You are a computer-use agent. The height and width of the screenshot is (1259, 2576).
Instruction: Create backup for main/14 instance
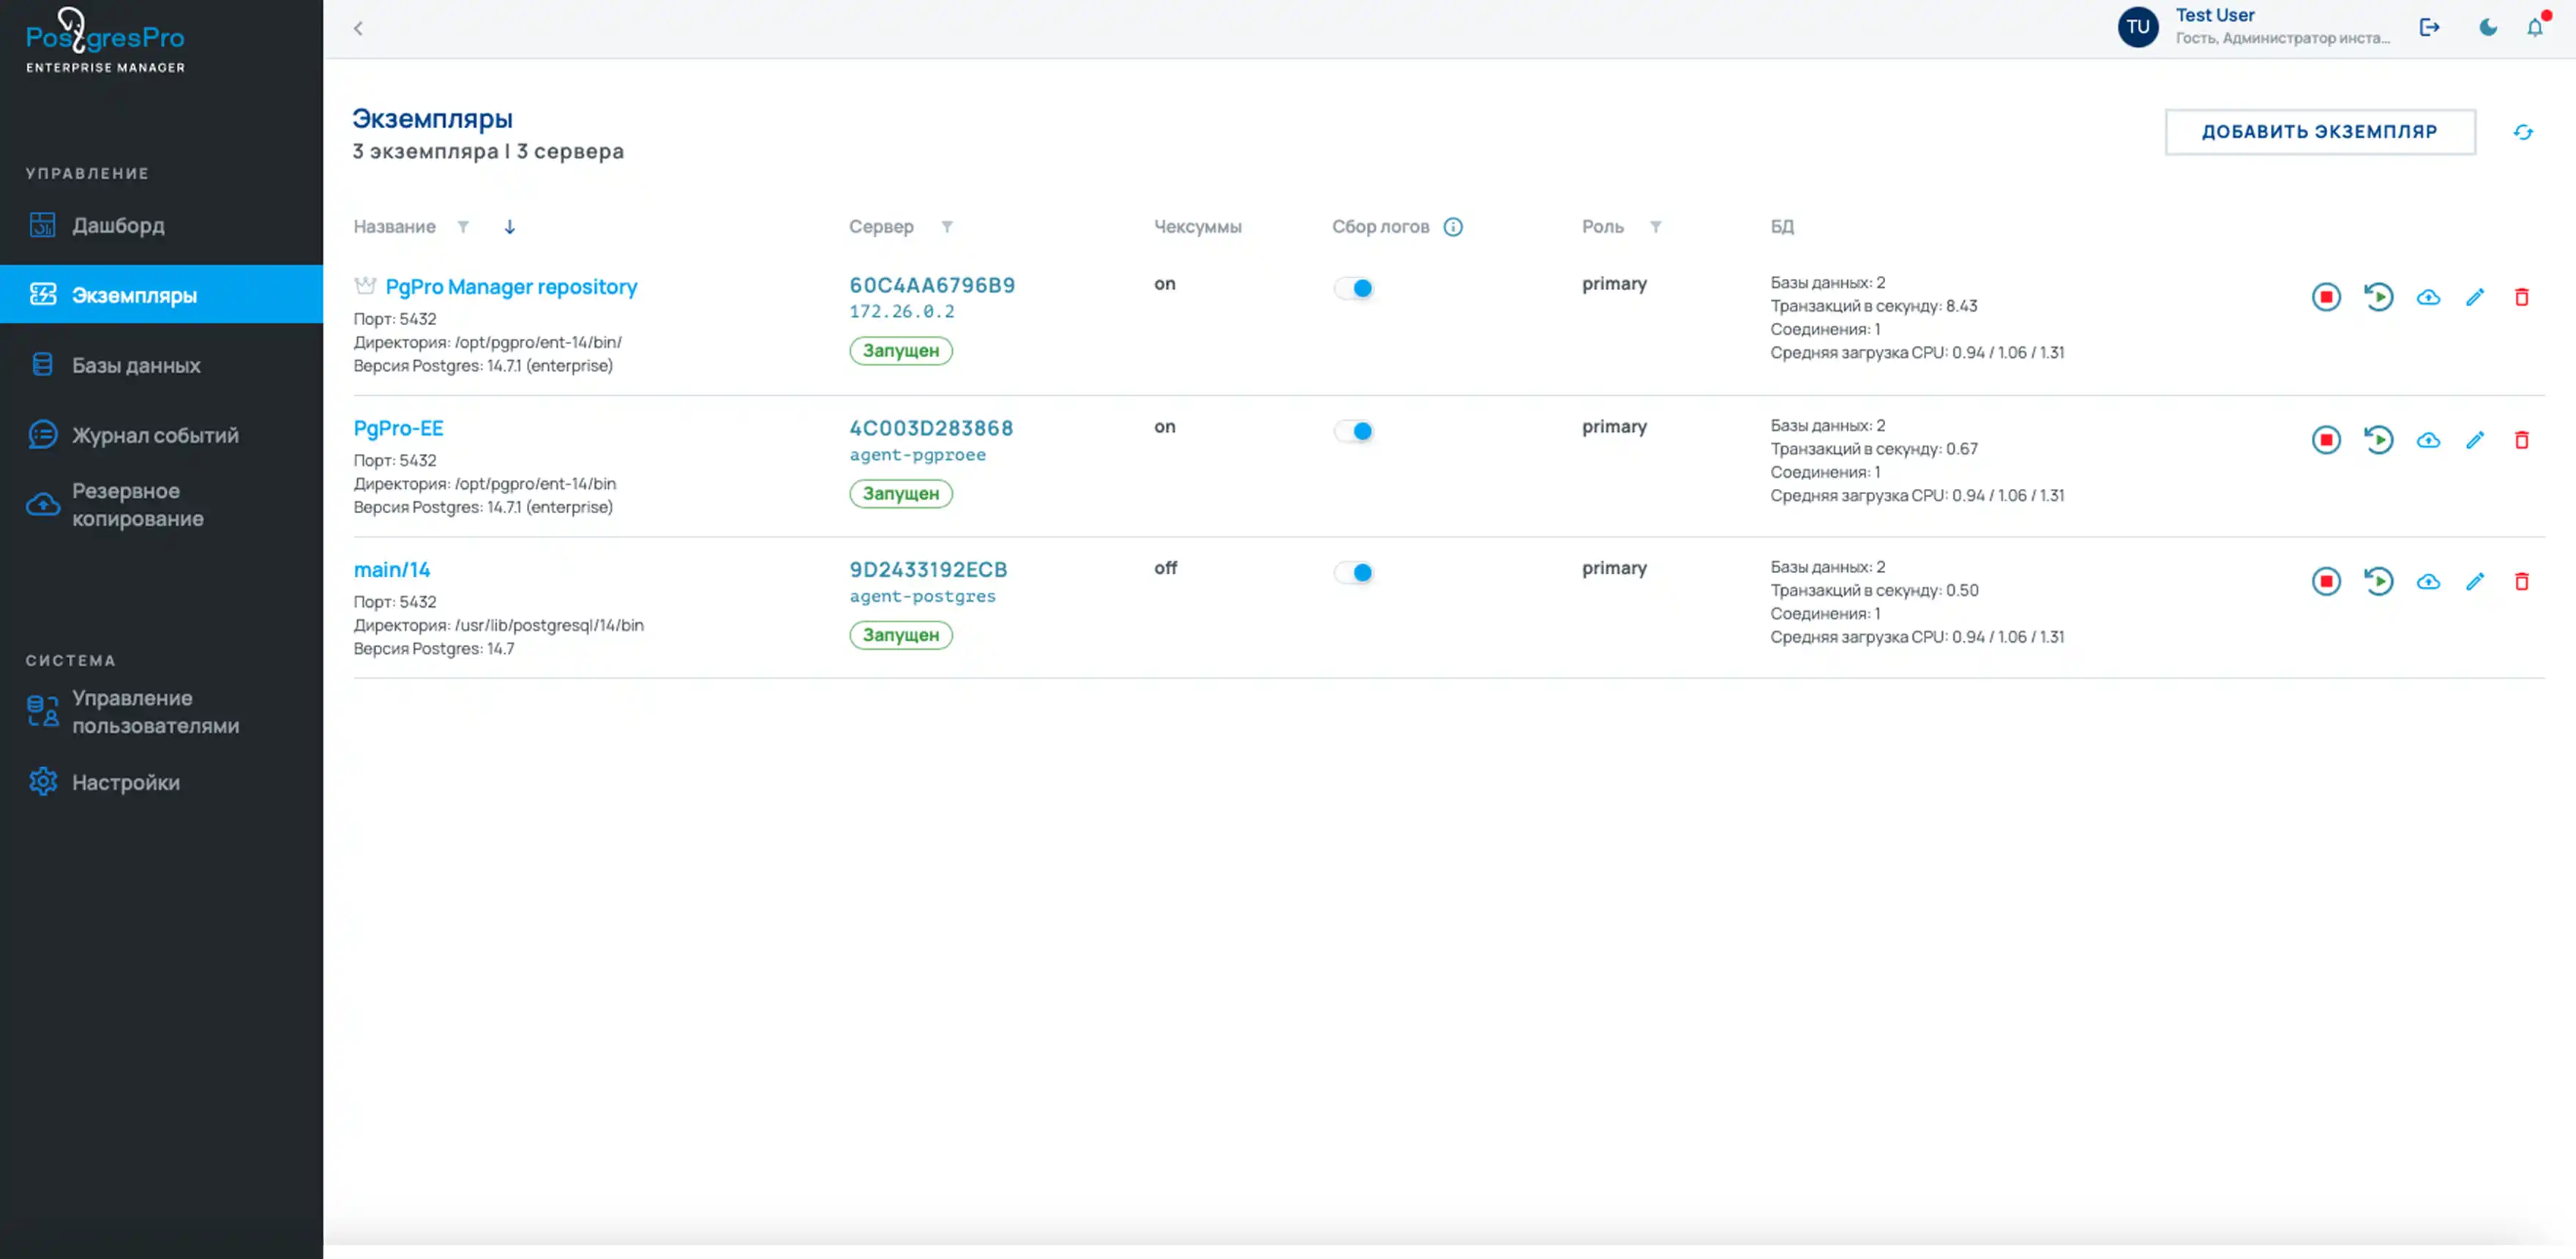click(2428, 582)
